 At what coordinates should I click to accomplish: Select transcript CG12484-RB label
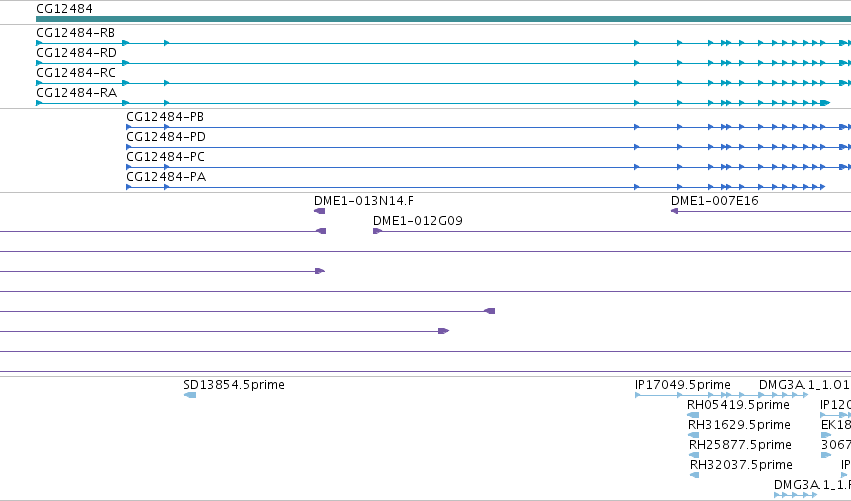[75, 33]
